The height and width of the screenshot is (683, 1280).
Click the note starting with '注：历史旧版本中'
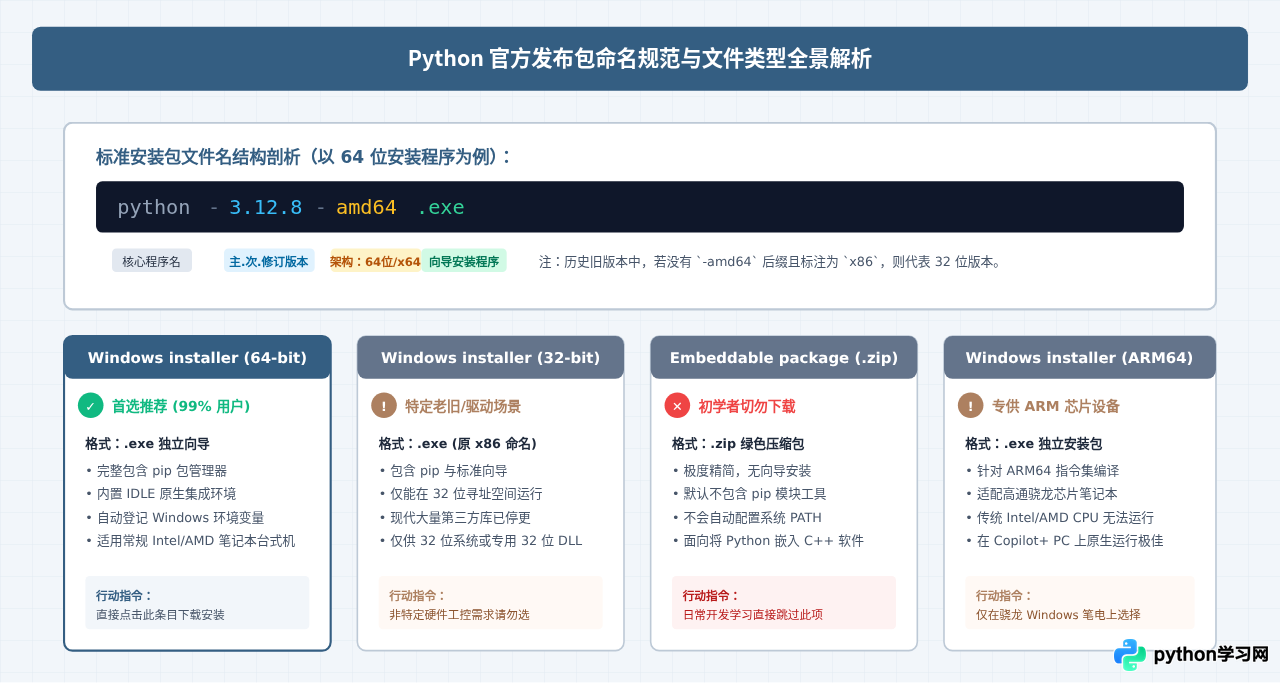770,262
